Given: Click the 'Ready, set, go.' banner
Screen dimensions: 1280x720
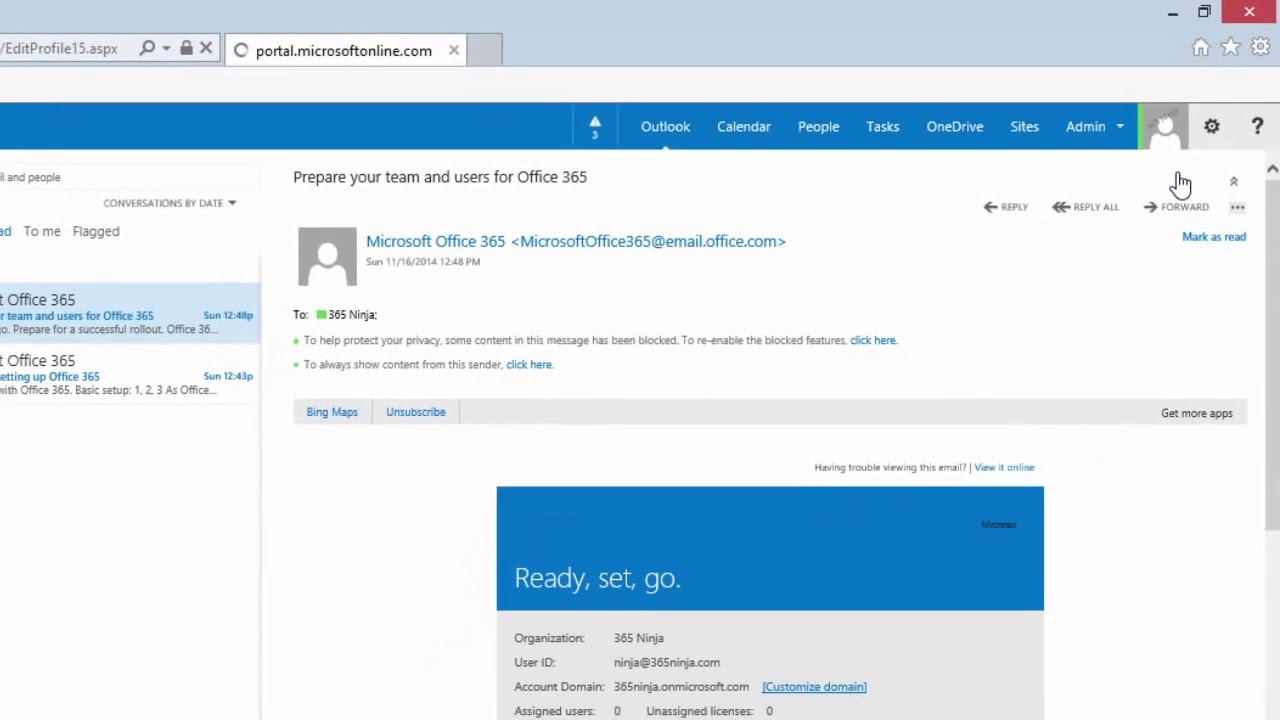Looking at the screenshot, I should click(770, 549).
